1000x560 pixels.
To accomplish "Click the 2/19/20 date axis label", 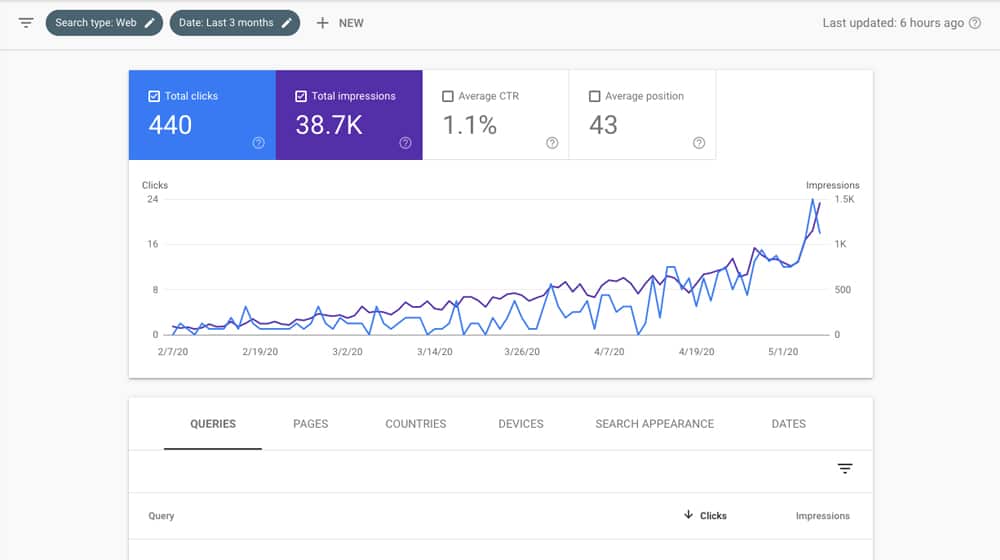I will (x=260, y=351).
